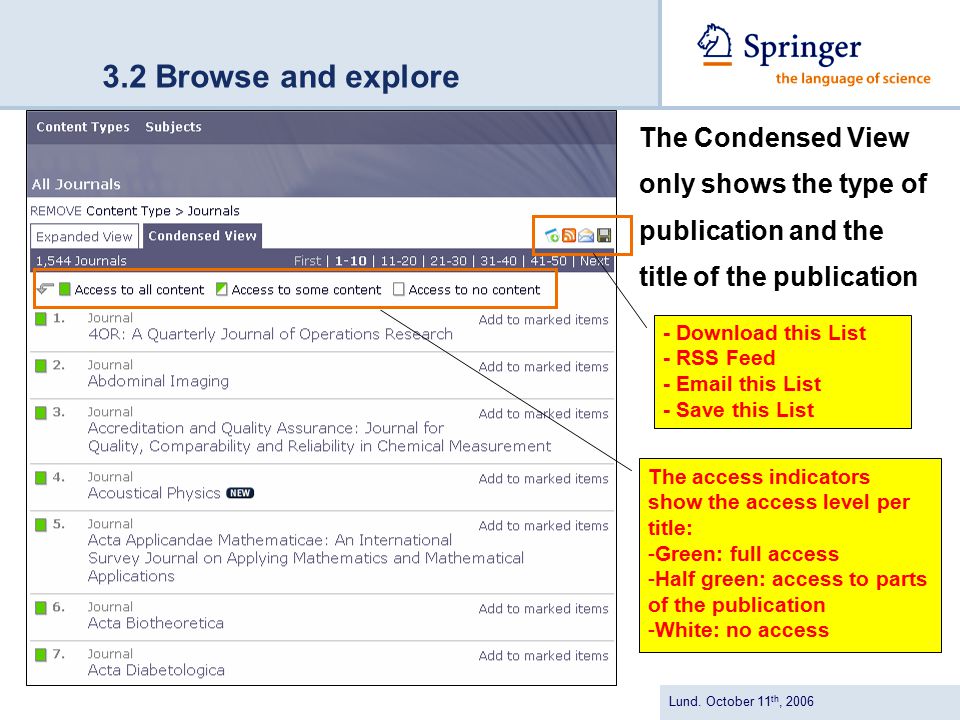Add Acta Diabetologica to marked items
960x720 pixels.
[x=543, y=656]
